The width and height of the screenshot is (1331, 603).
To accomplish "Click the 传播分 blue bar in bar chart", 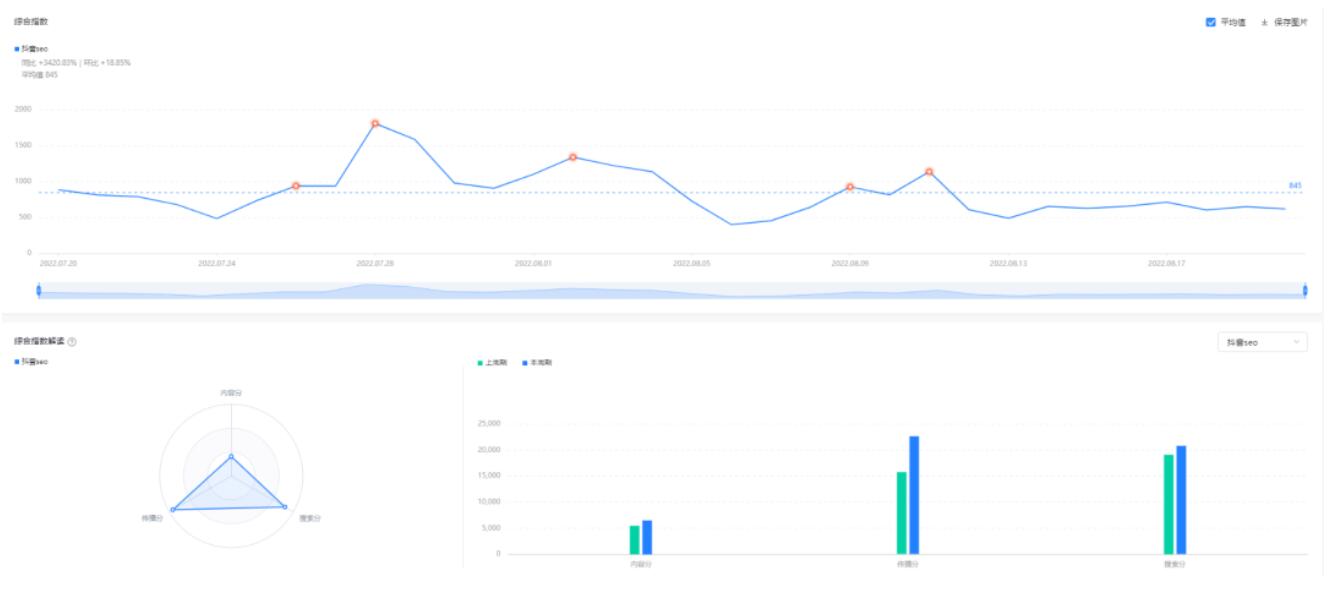I will pos(914,495).
